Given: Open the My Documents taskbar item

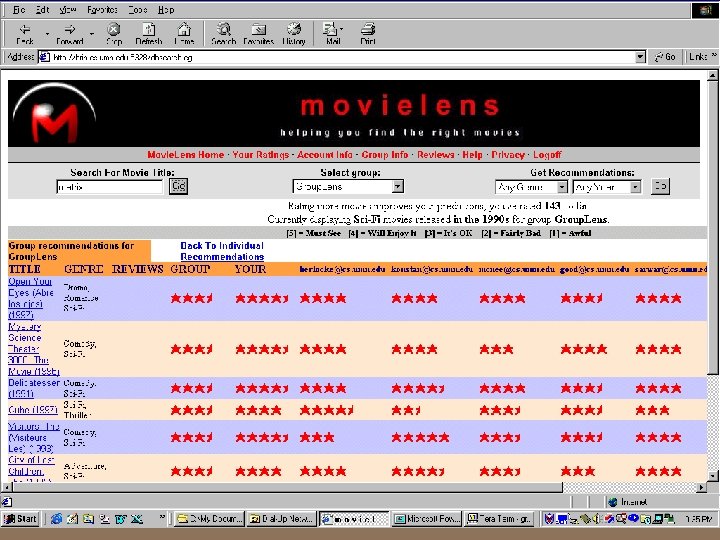Looking at the screenshot, I should click(209, 519).
